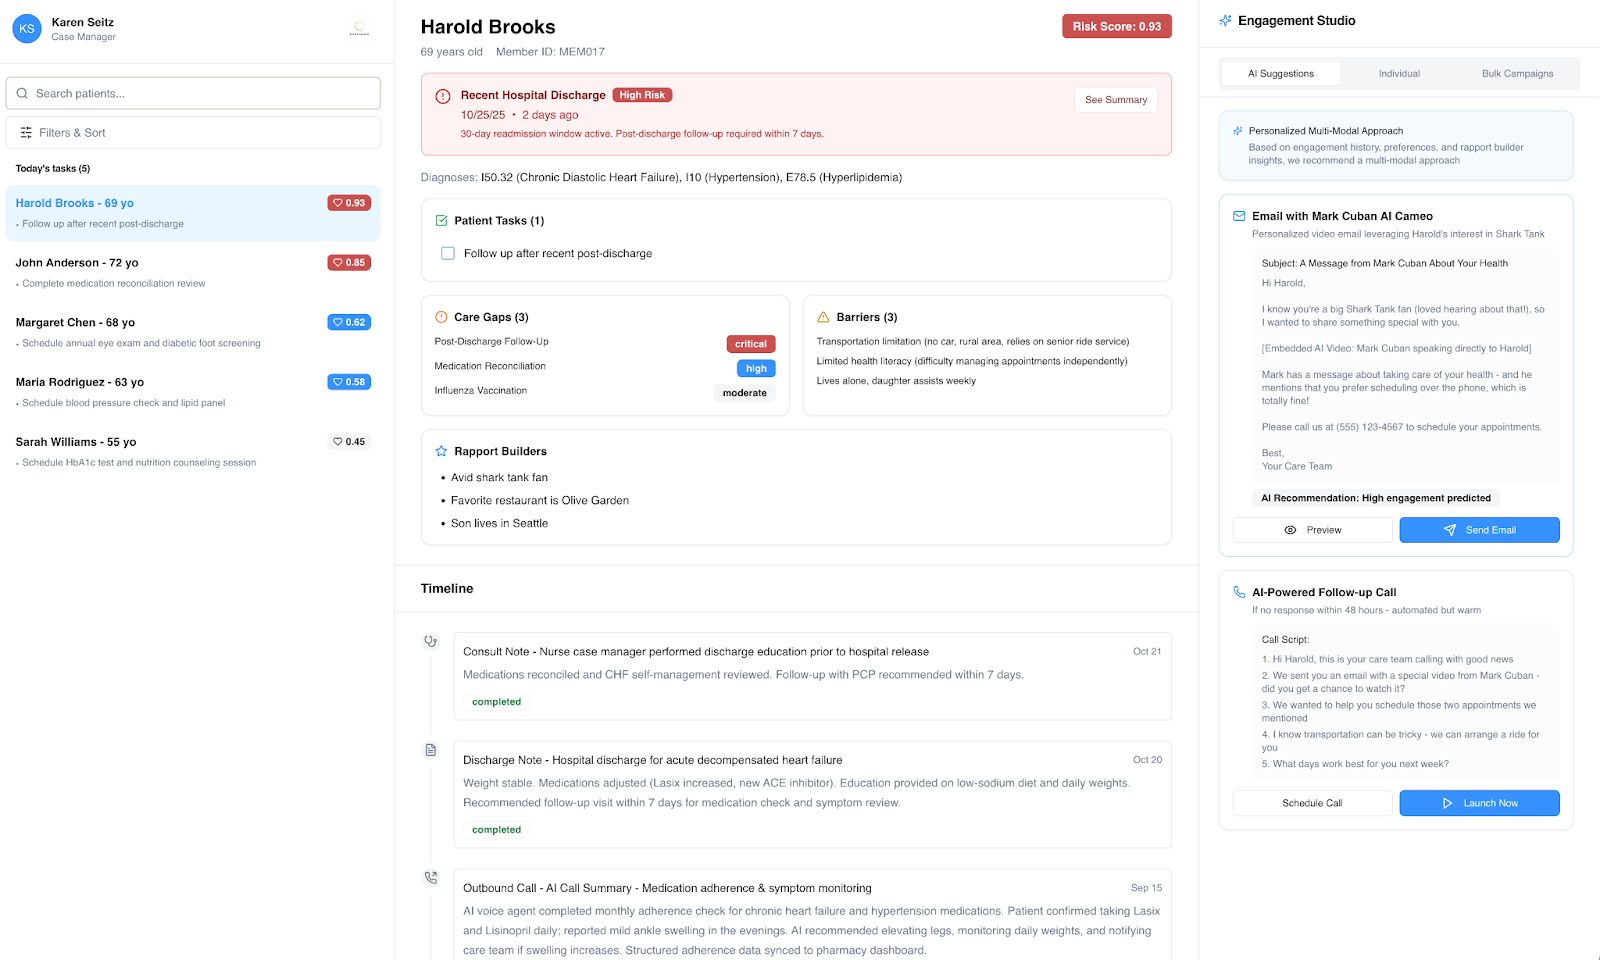The image size is (1600, 960).
Task: Click the loading logo beside Karen Seitz
Action: pos(359,29)
